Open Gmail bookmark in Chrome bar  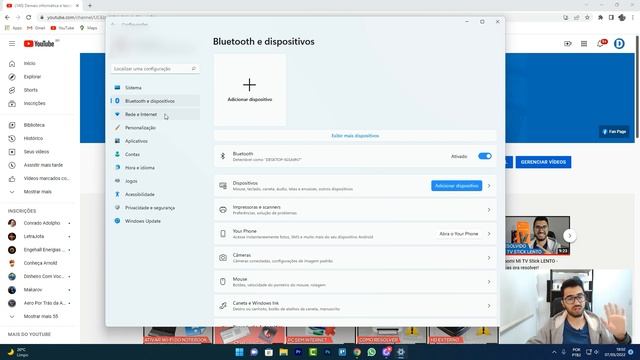(x=36, y=28)
